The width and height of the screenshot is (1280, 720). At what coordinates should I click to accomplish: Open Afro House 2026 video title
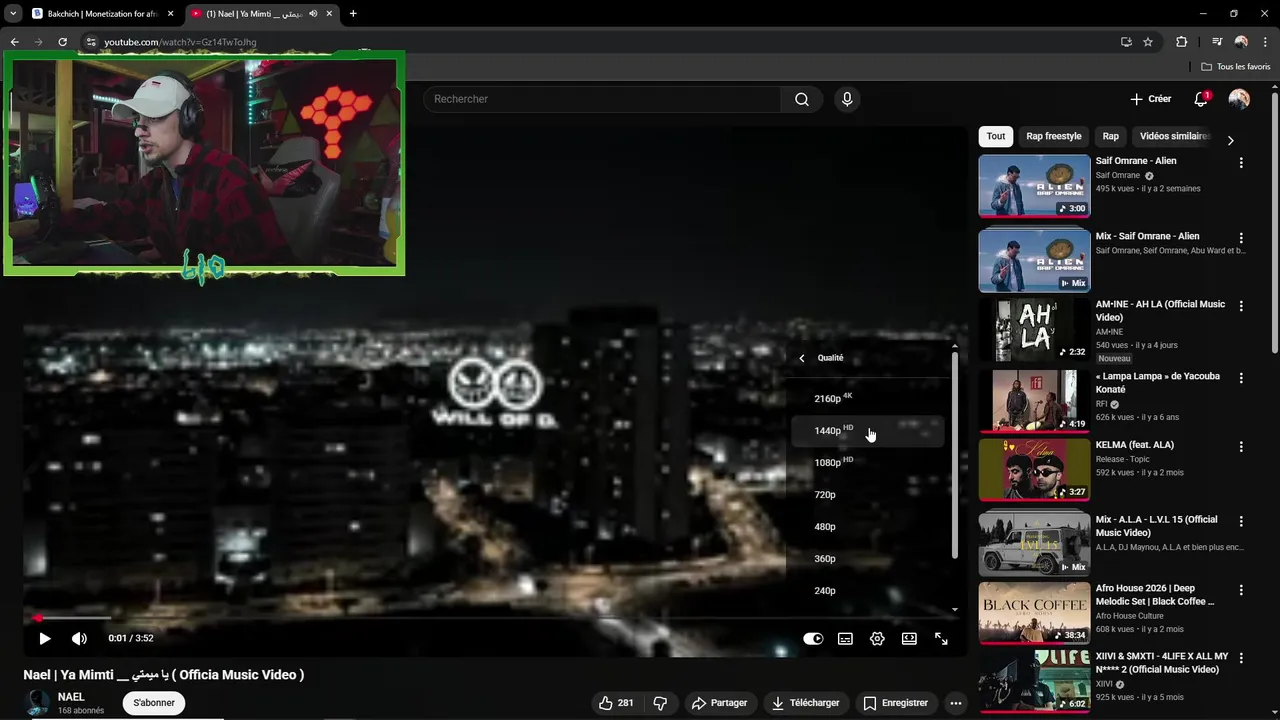(1155, 595)
